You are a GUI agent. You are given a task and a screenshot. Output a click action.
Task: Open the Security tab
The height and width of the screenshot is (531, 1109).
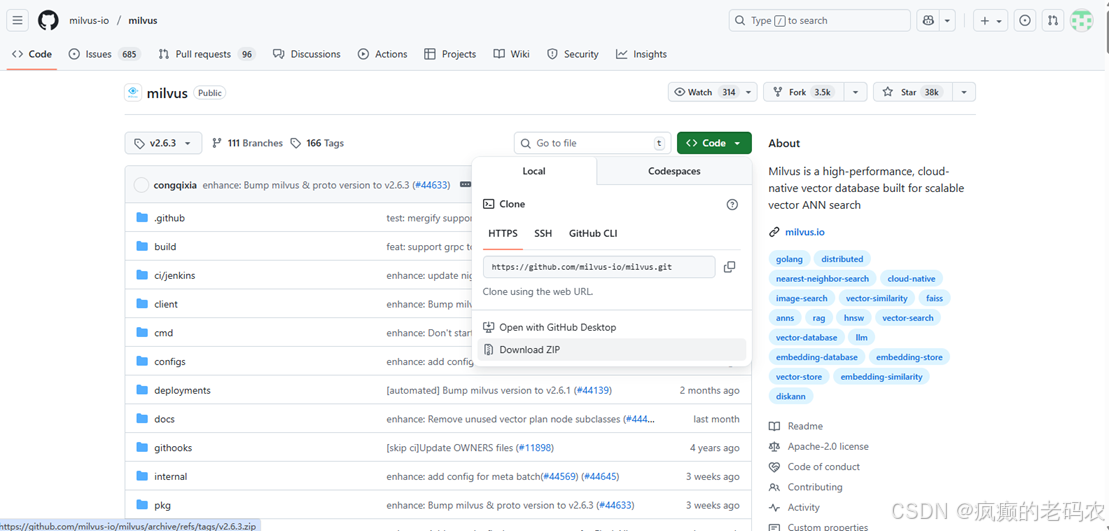[x=573, y=54]
